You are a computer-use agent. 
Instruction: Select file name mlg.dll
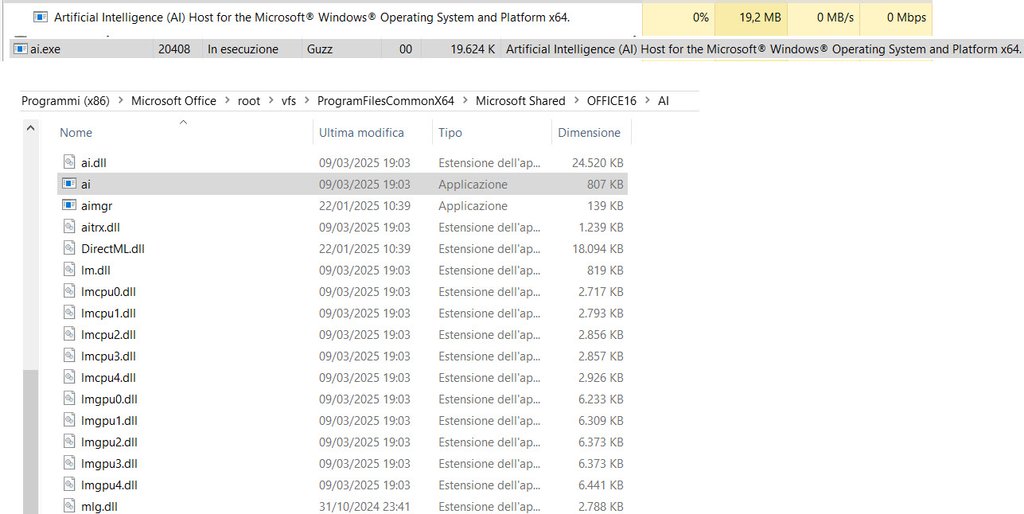pyautogui.click(x=99, y=507)
